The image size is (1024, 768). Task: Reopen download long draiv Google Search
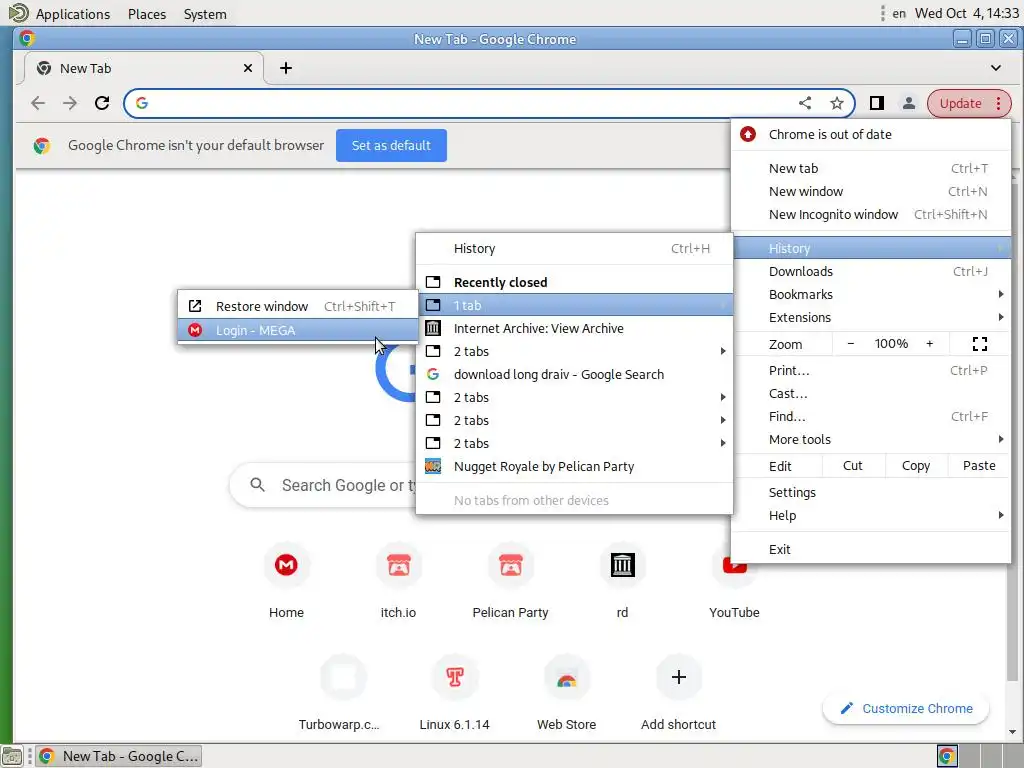(574, 374)
